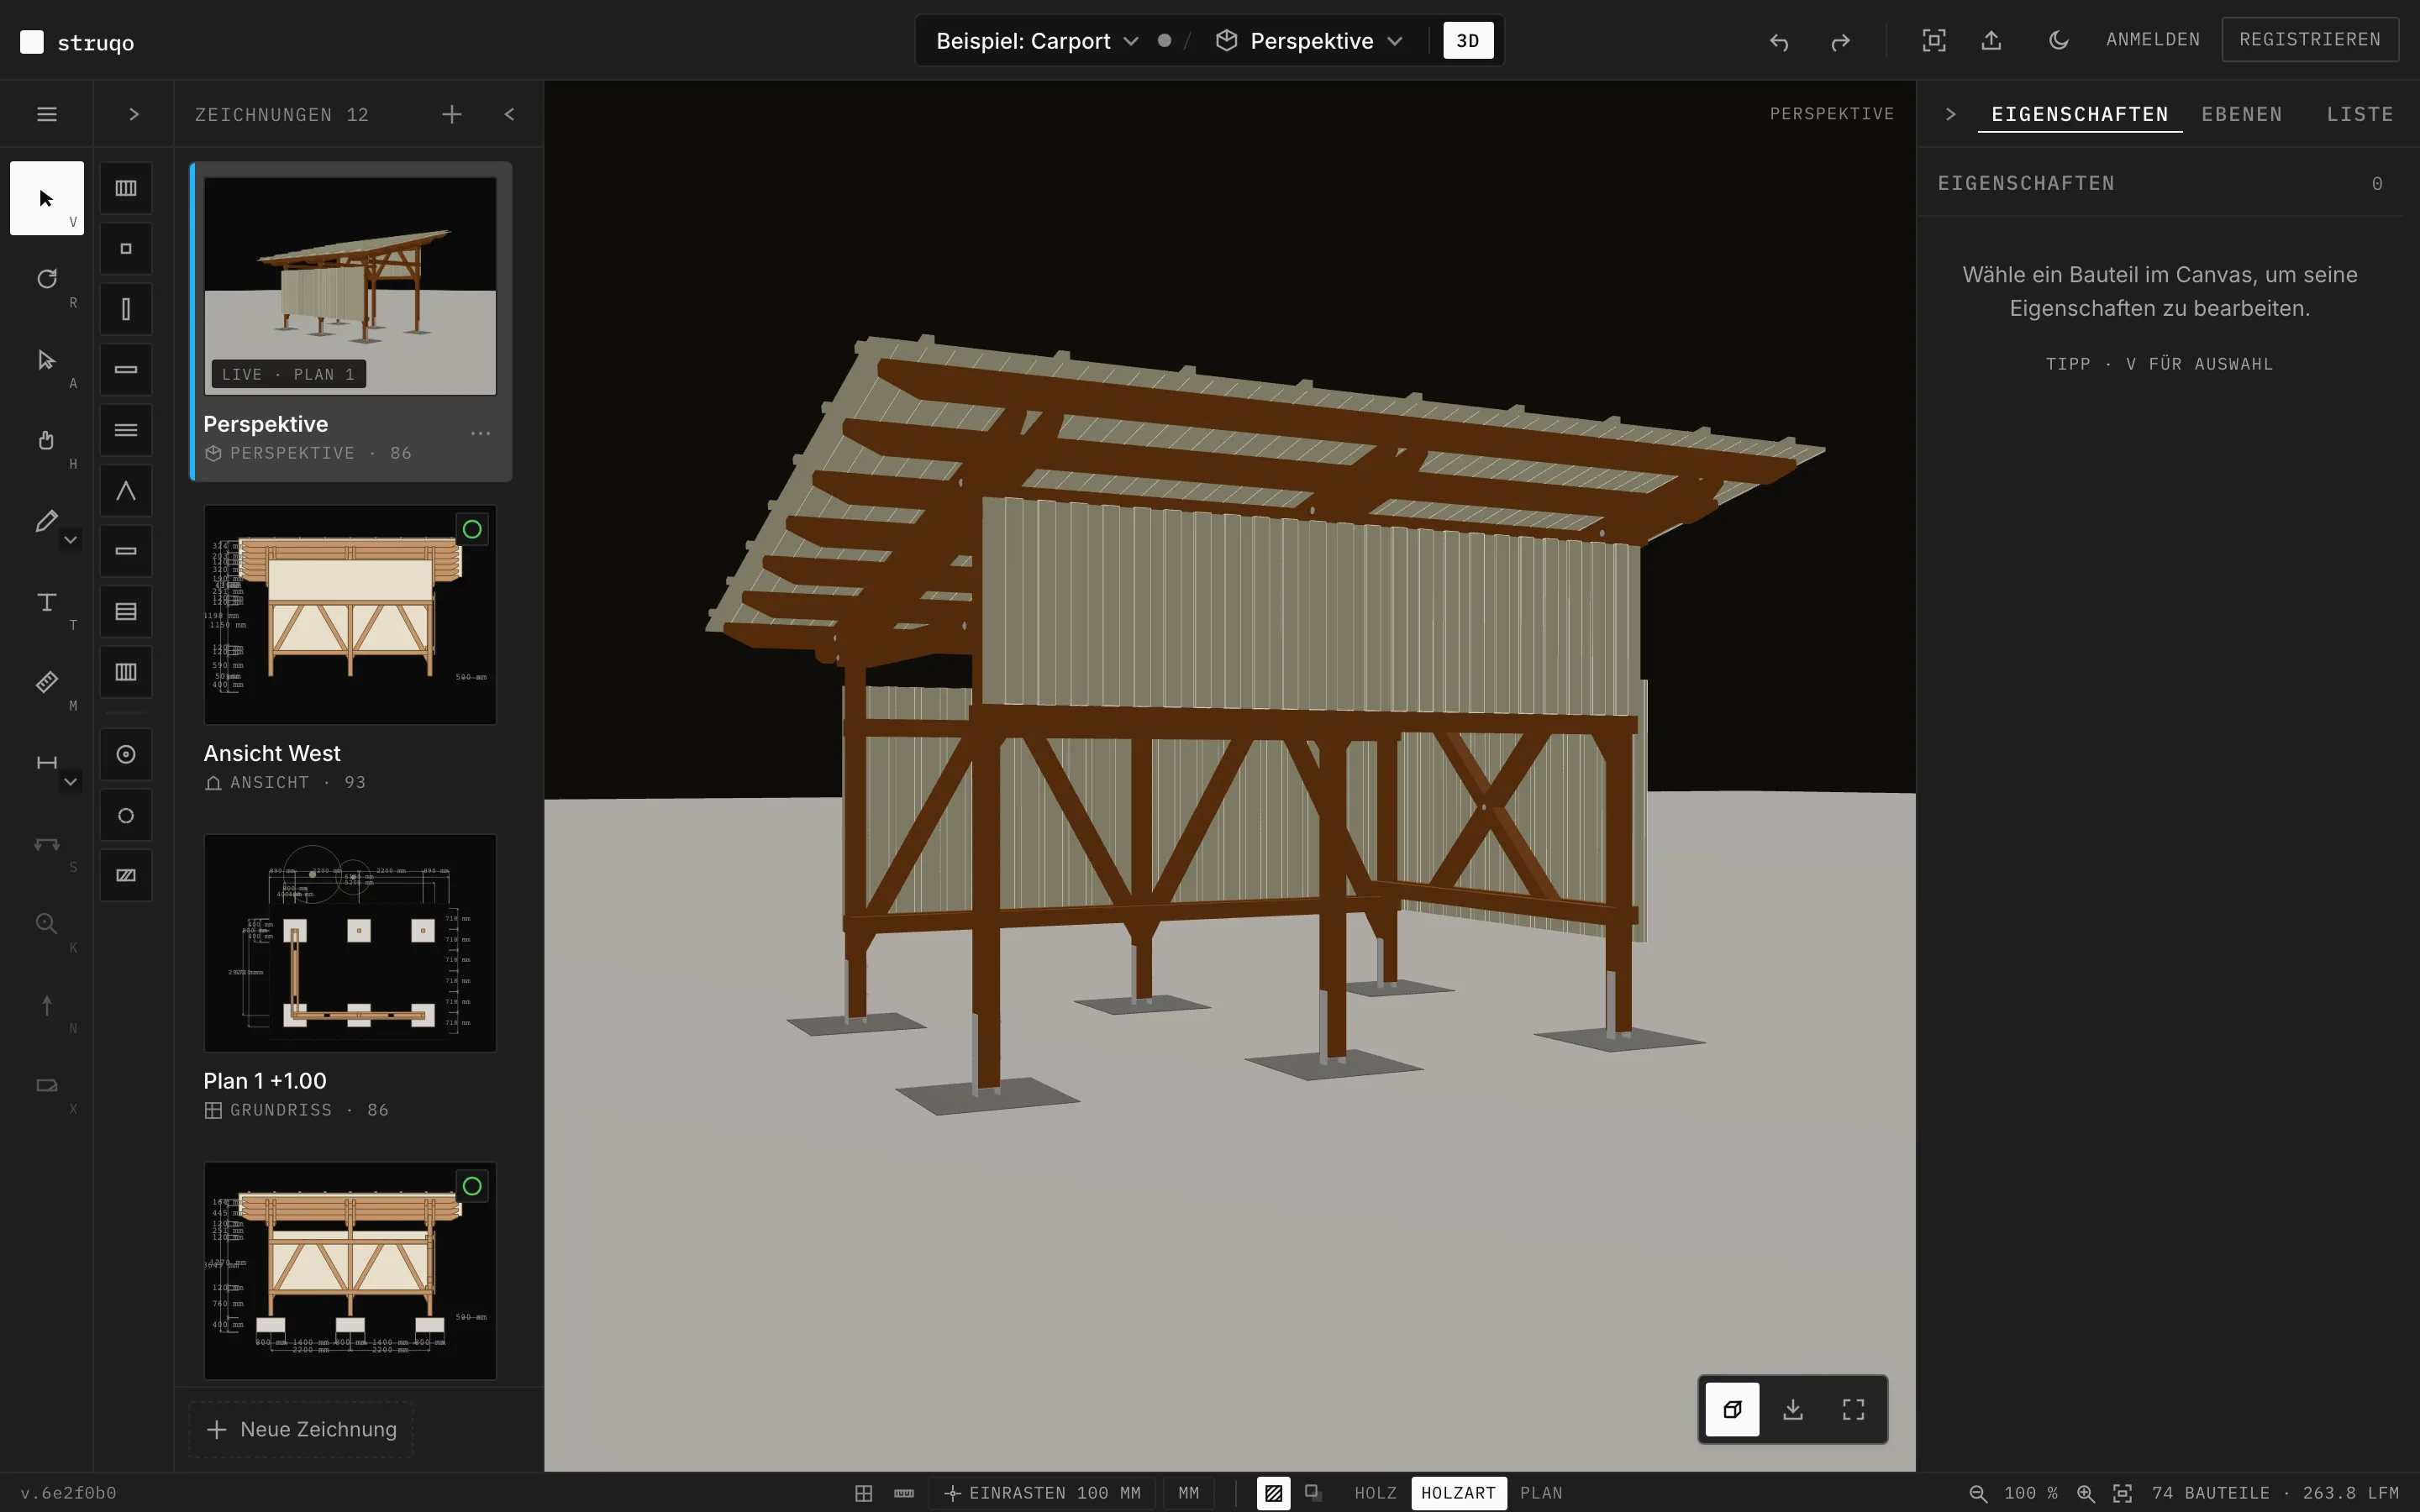Expand pen tool options chevron

coord(70,540)
